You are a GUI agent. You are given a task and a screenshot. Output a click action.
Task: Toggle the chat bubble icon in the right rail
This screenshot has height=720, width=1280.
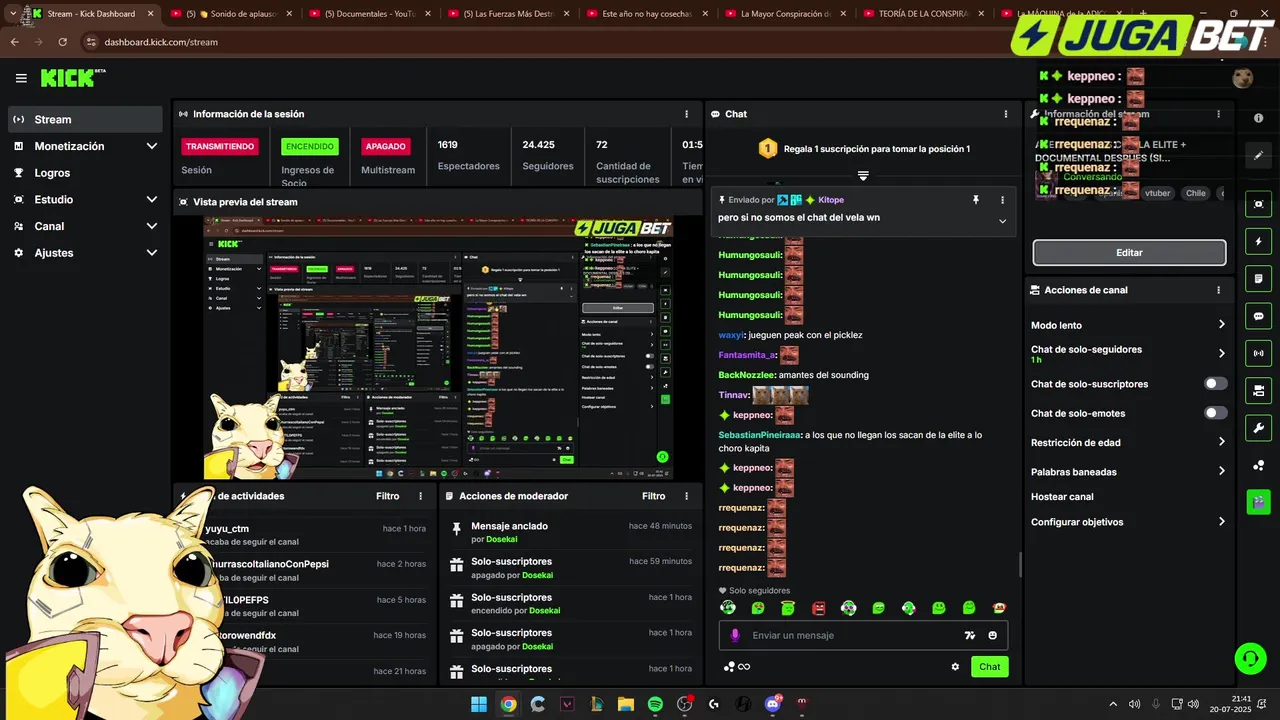pos(1258,316)
